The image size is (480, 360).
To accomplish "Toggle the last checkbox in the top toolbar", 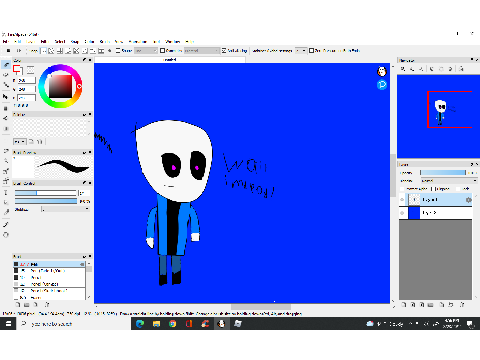I will coord(311,51).
